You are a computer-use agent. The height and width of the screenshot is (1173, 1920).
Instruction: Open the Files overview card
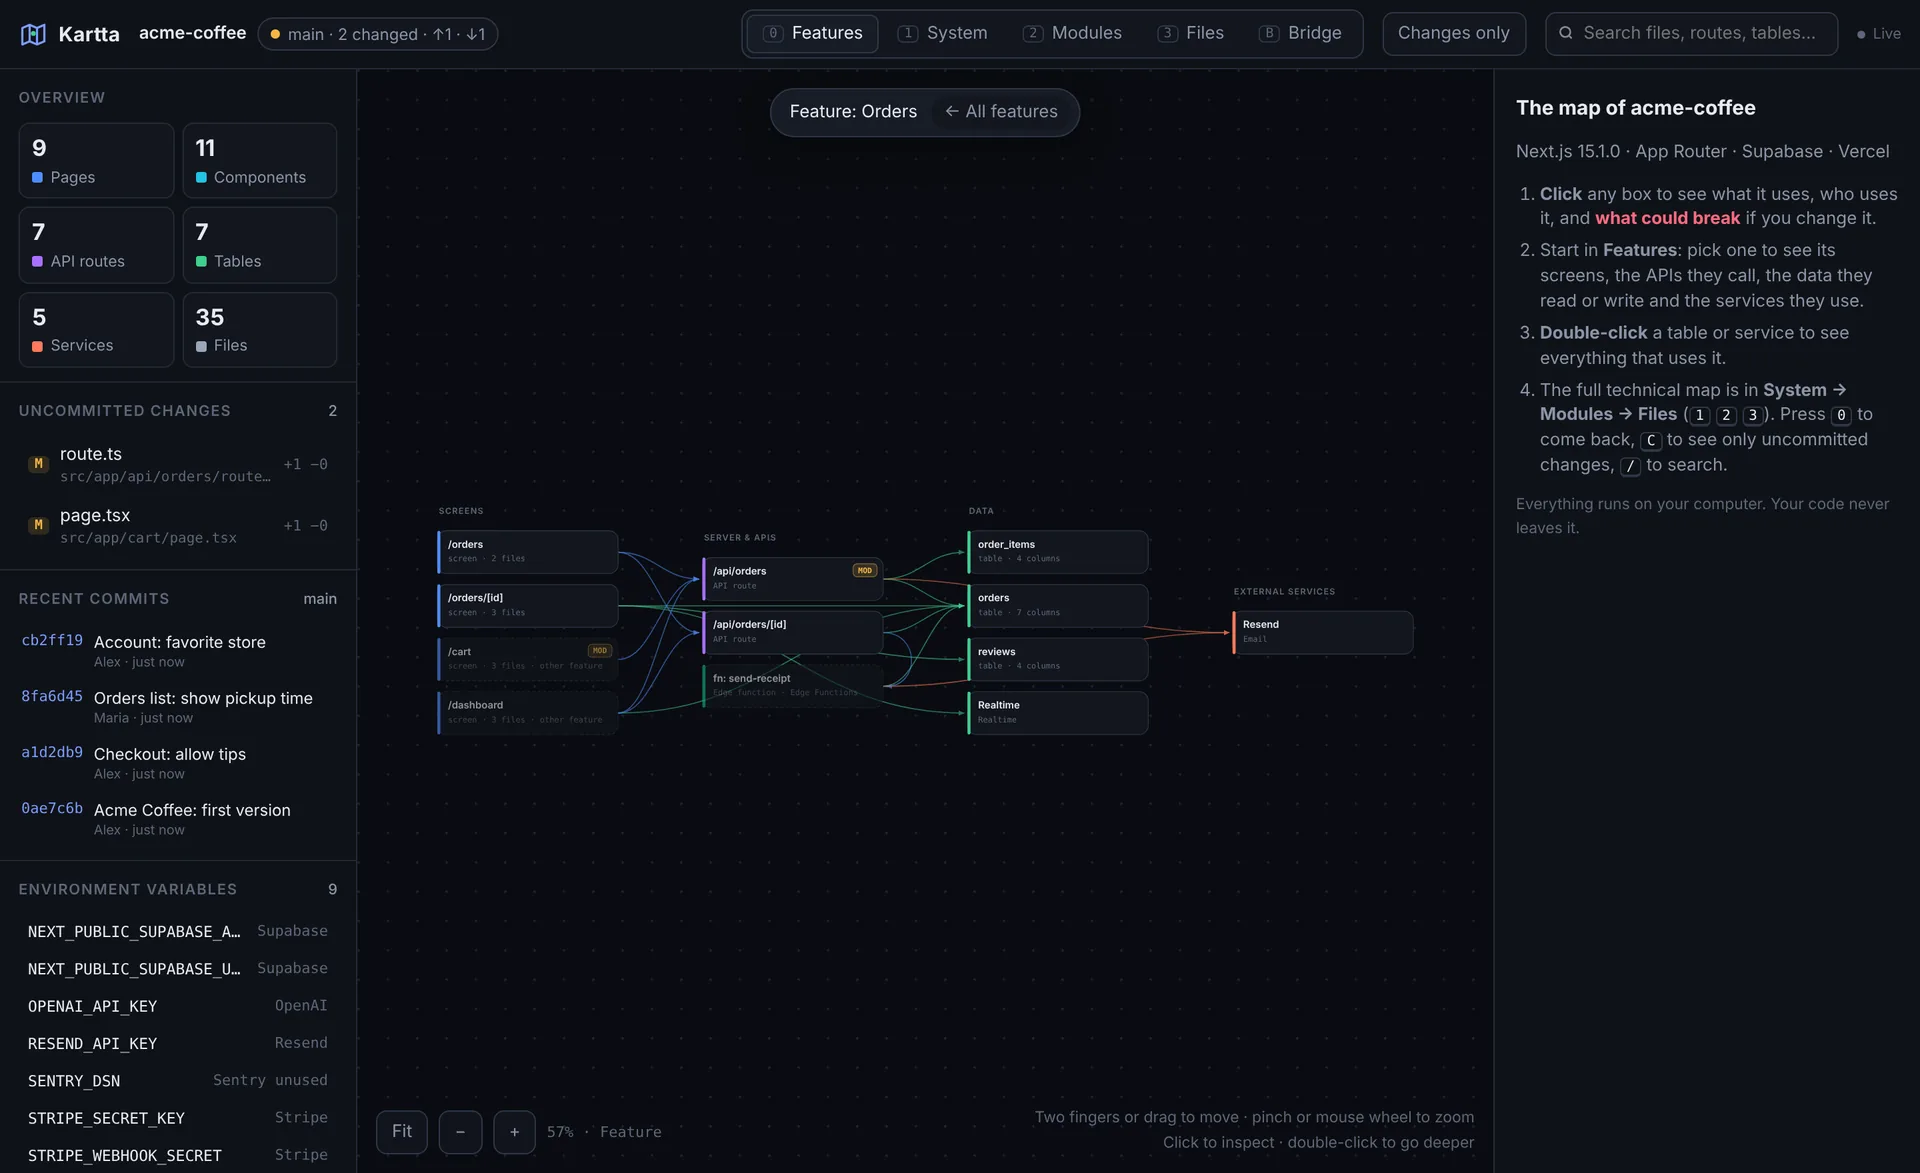click(259, 330)
